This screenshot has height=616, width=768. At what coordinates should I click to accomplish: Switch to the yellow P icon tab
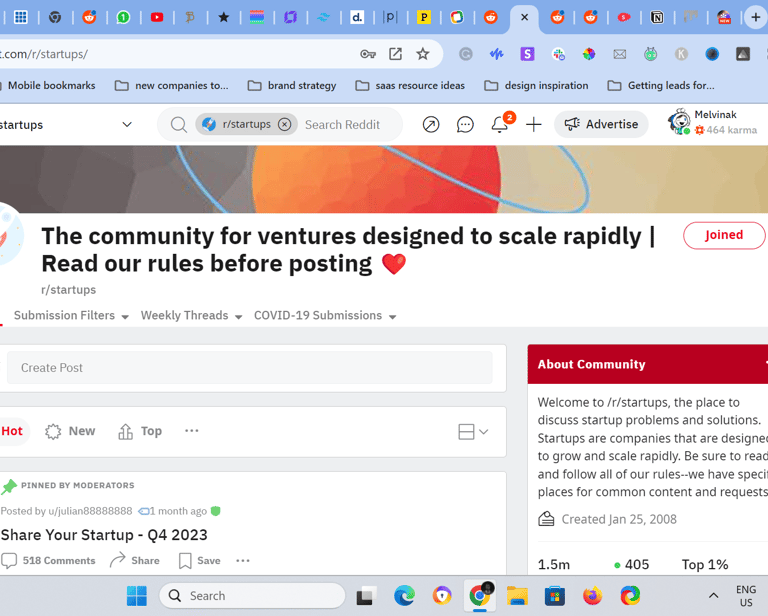(x=424, y=18)
